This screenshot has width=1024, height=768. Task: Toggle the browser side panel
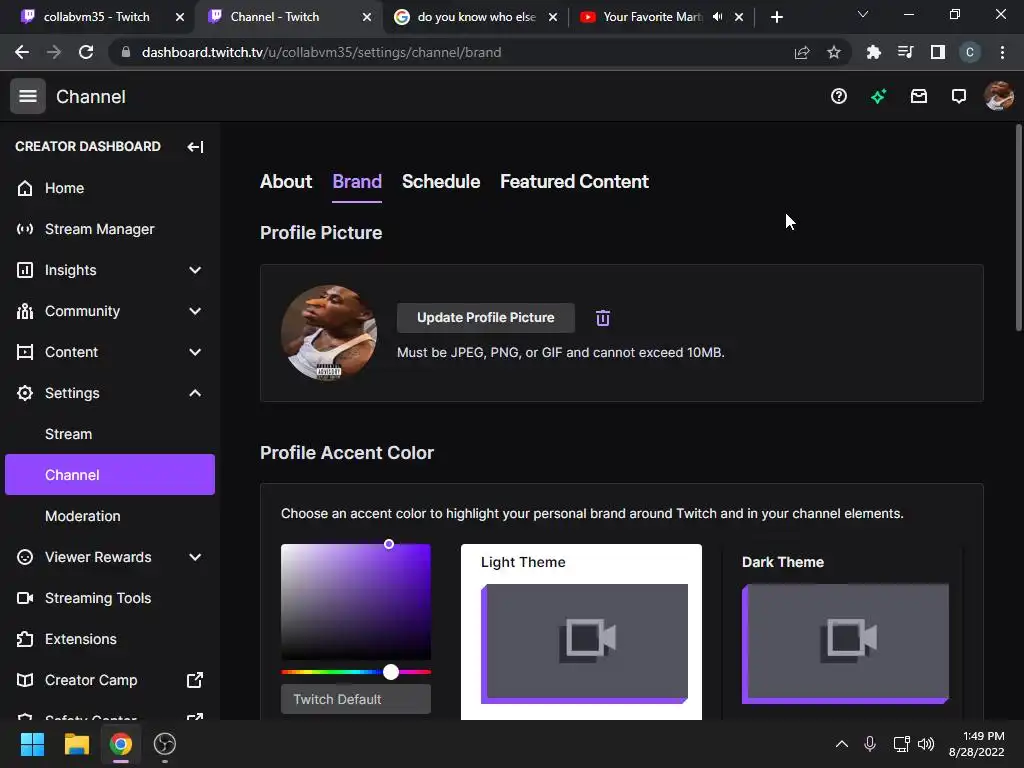pos(938,52)
